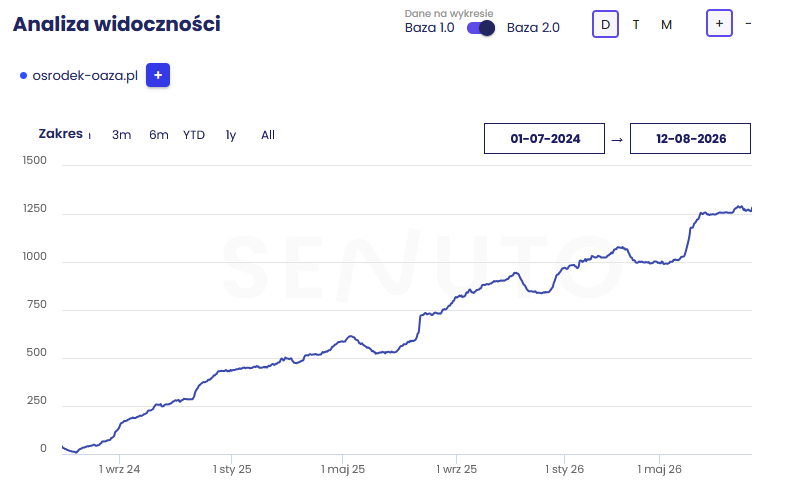
Task: Select the 3m range
Action: 121,135
